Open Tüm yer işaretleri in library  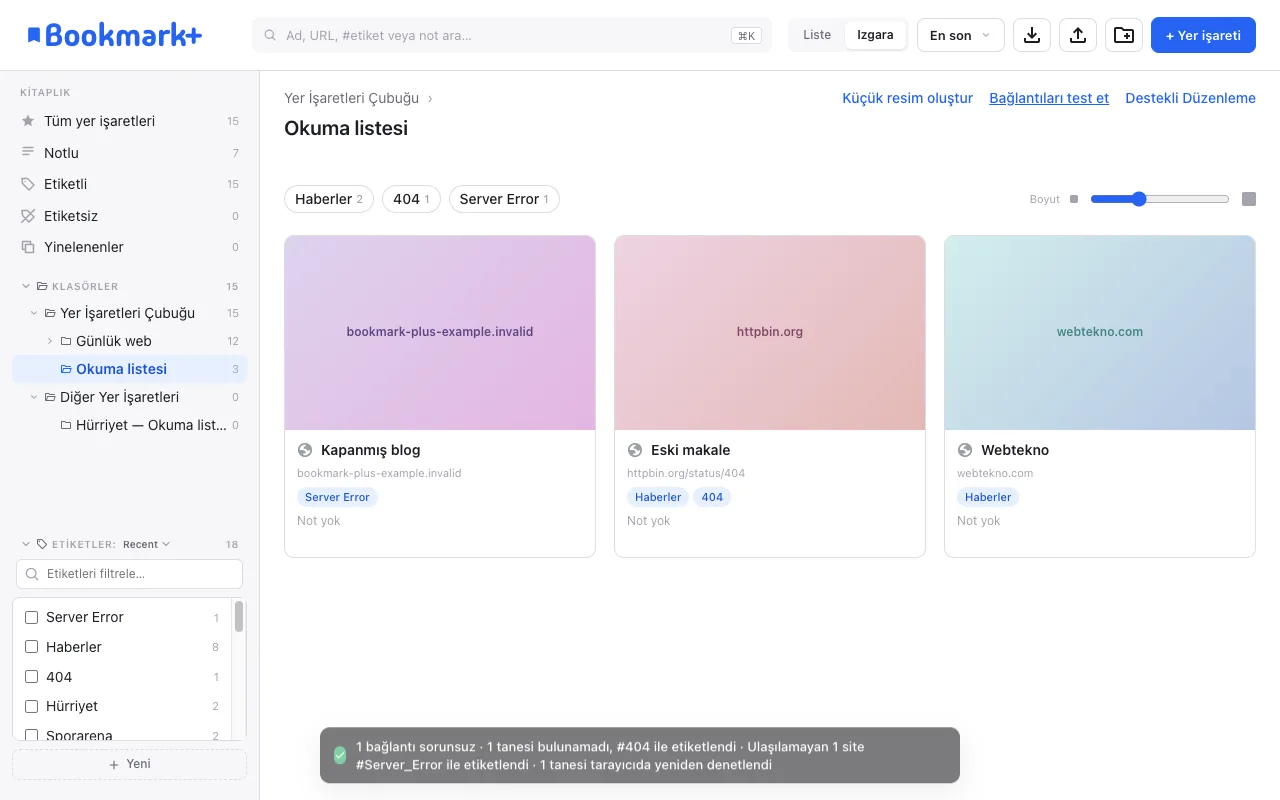coord(129,121)
